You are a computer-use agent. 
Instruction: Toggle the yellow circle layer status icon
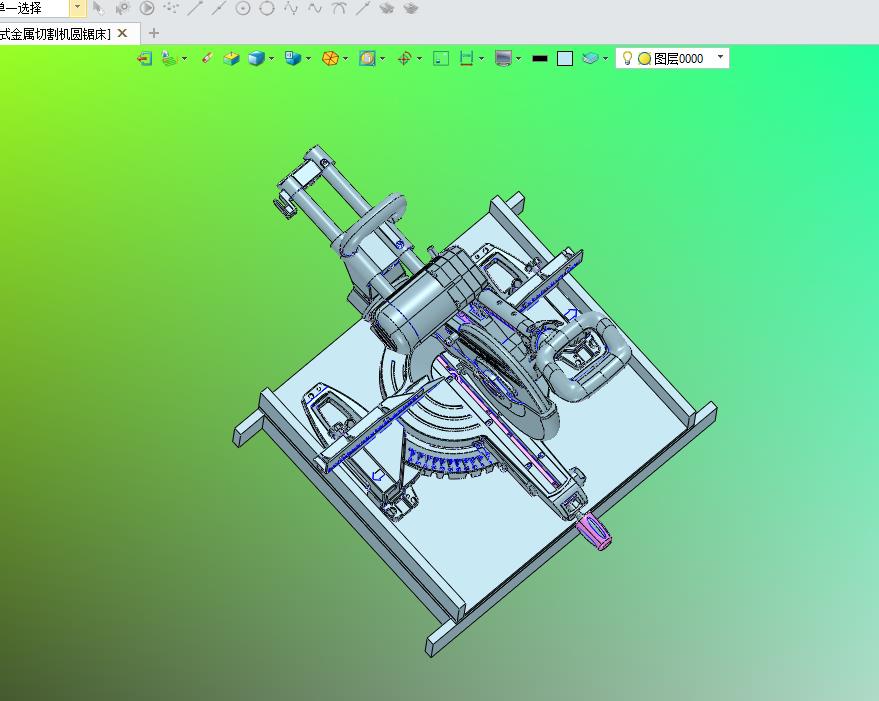[x=645, y=58]
